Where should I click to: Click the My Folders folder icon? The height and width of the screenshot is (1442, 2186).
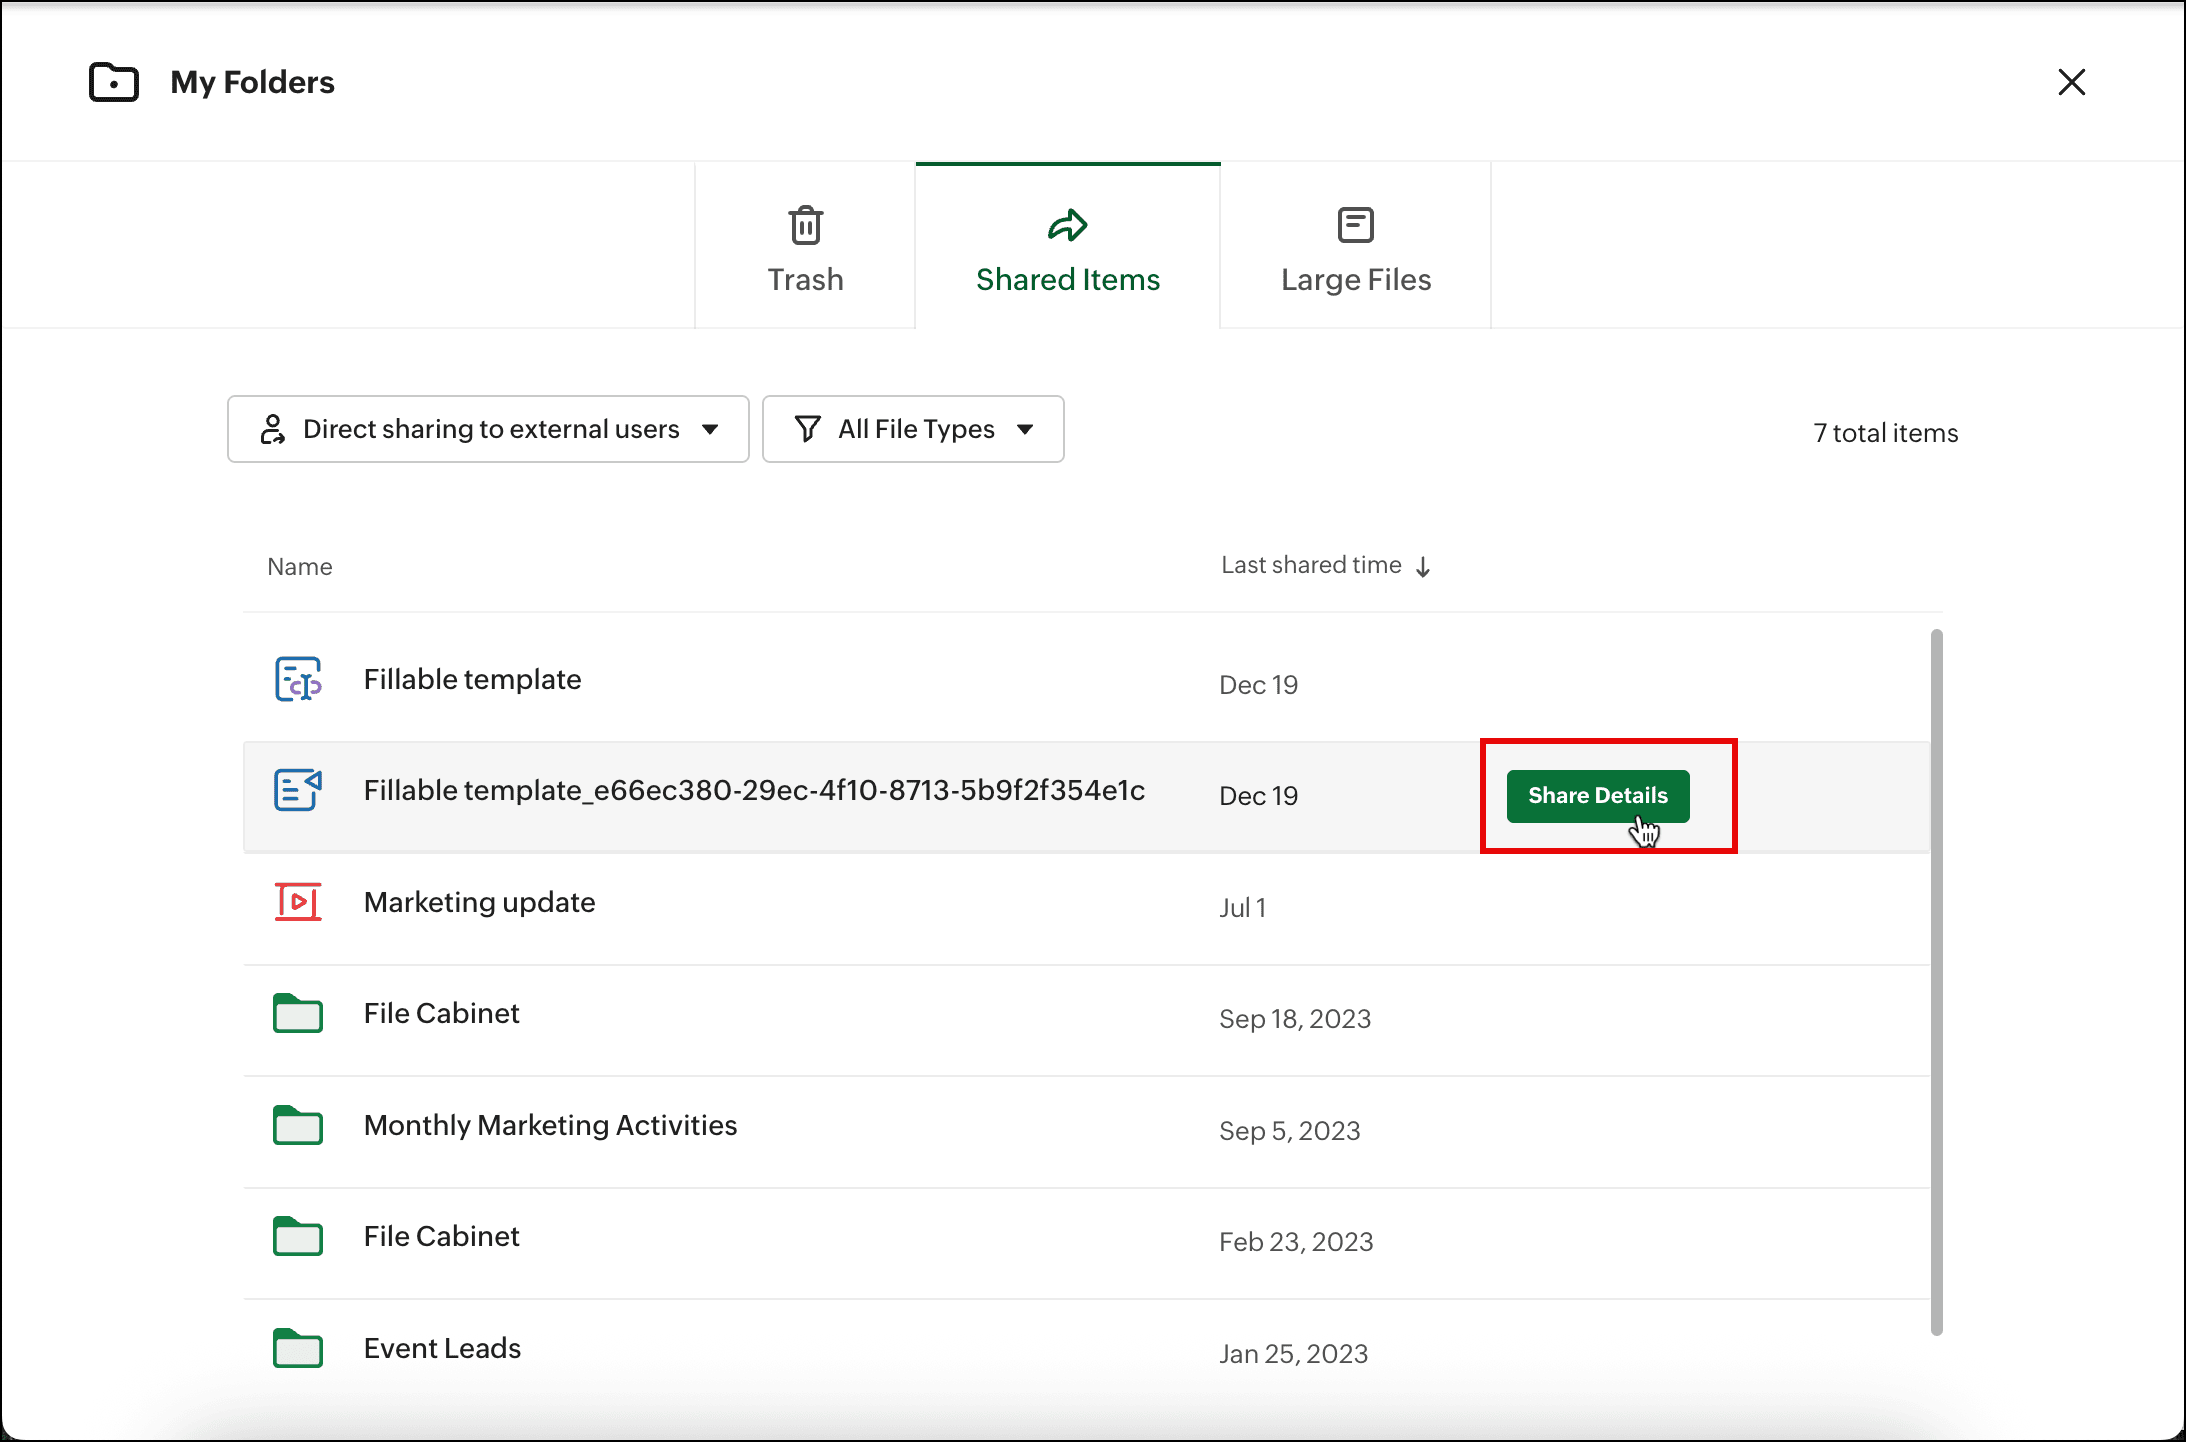114,82
